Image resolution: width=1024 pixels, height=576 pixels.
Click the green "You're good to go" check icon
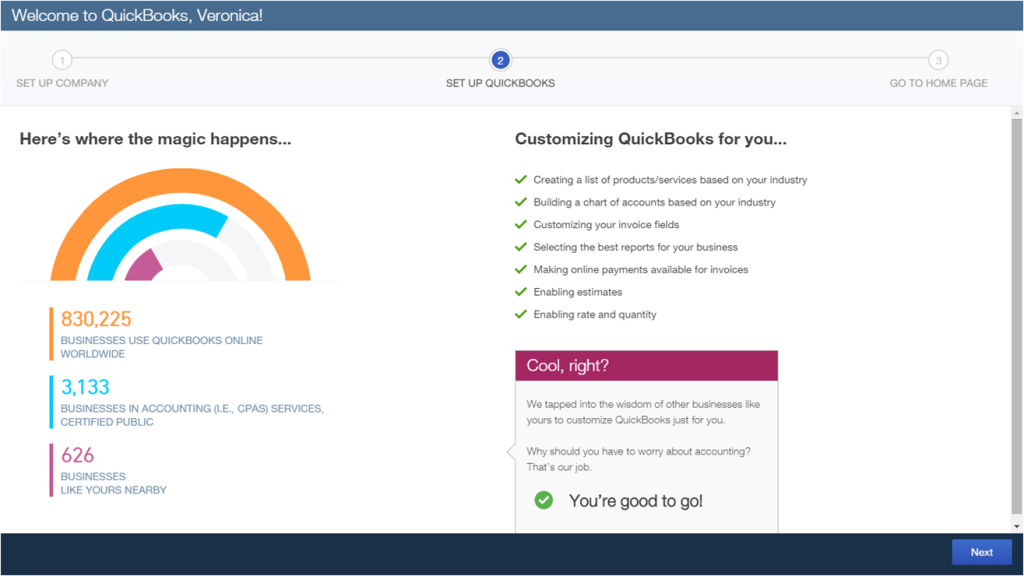[x=543, y=500]
